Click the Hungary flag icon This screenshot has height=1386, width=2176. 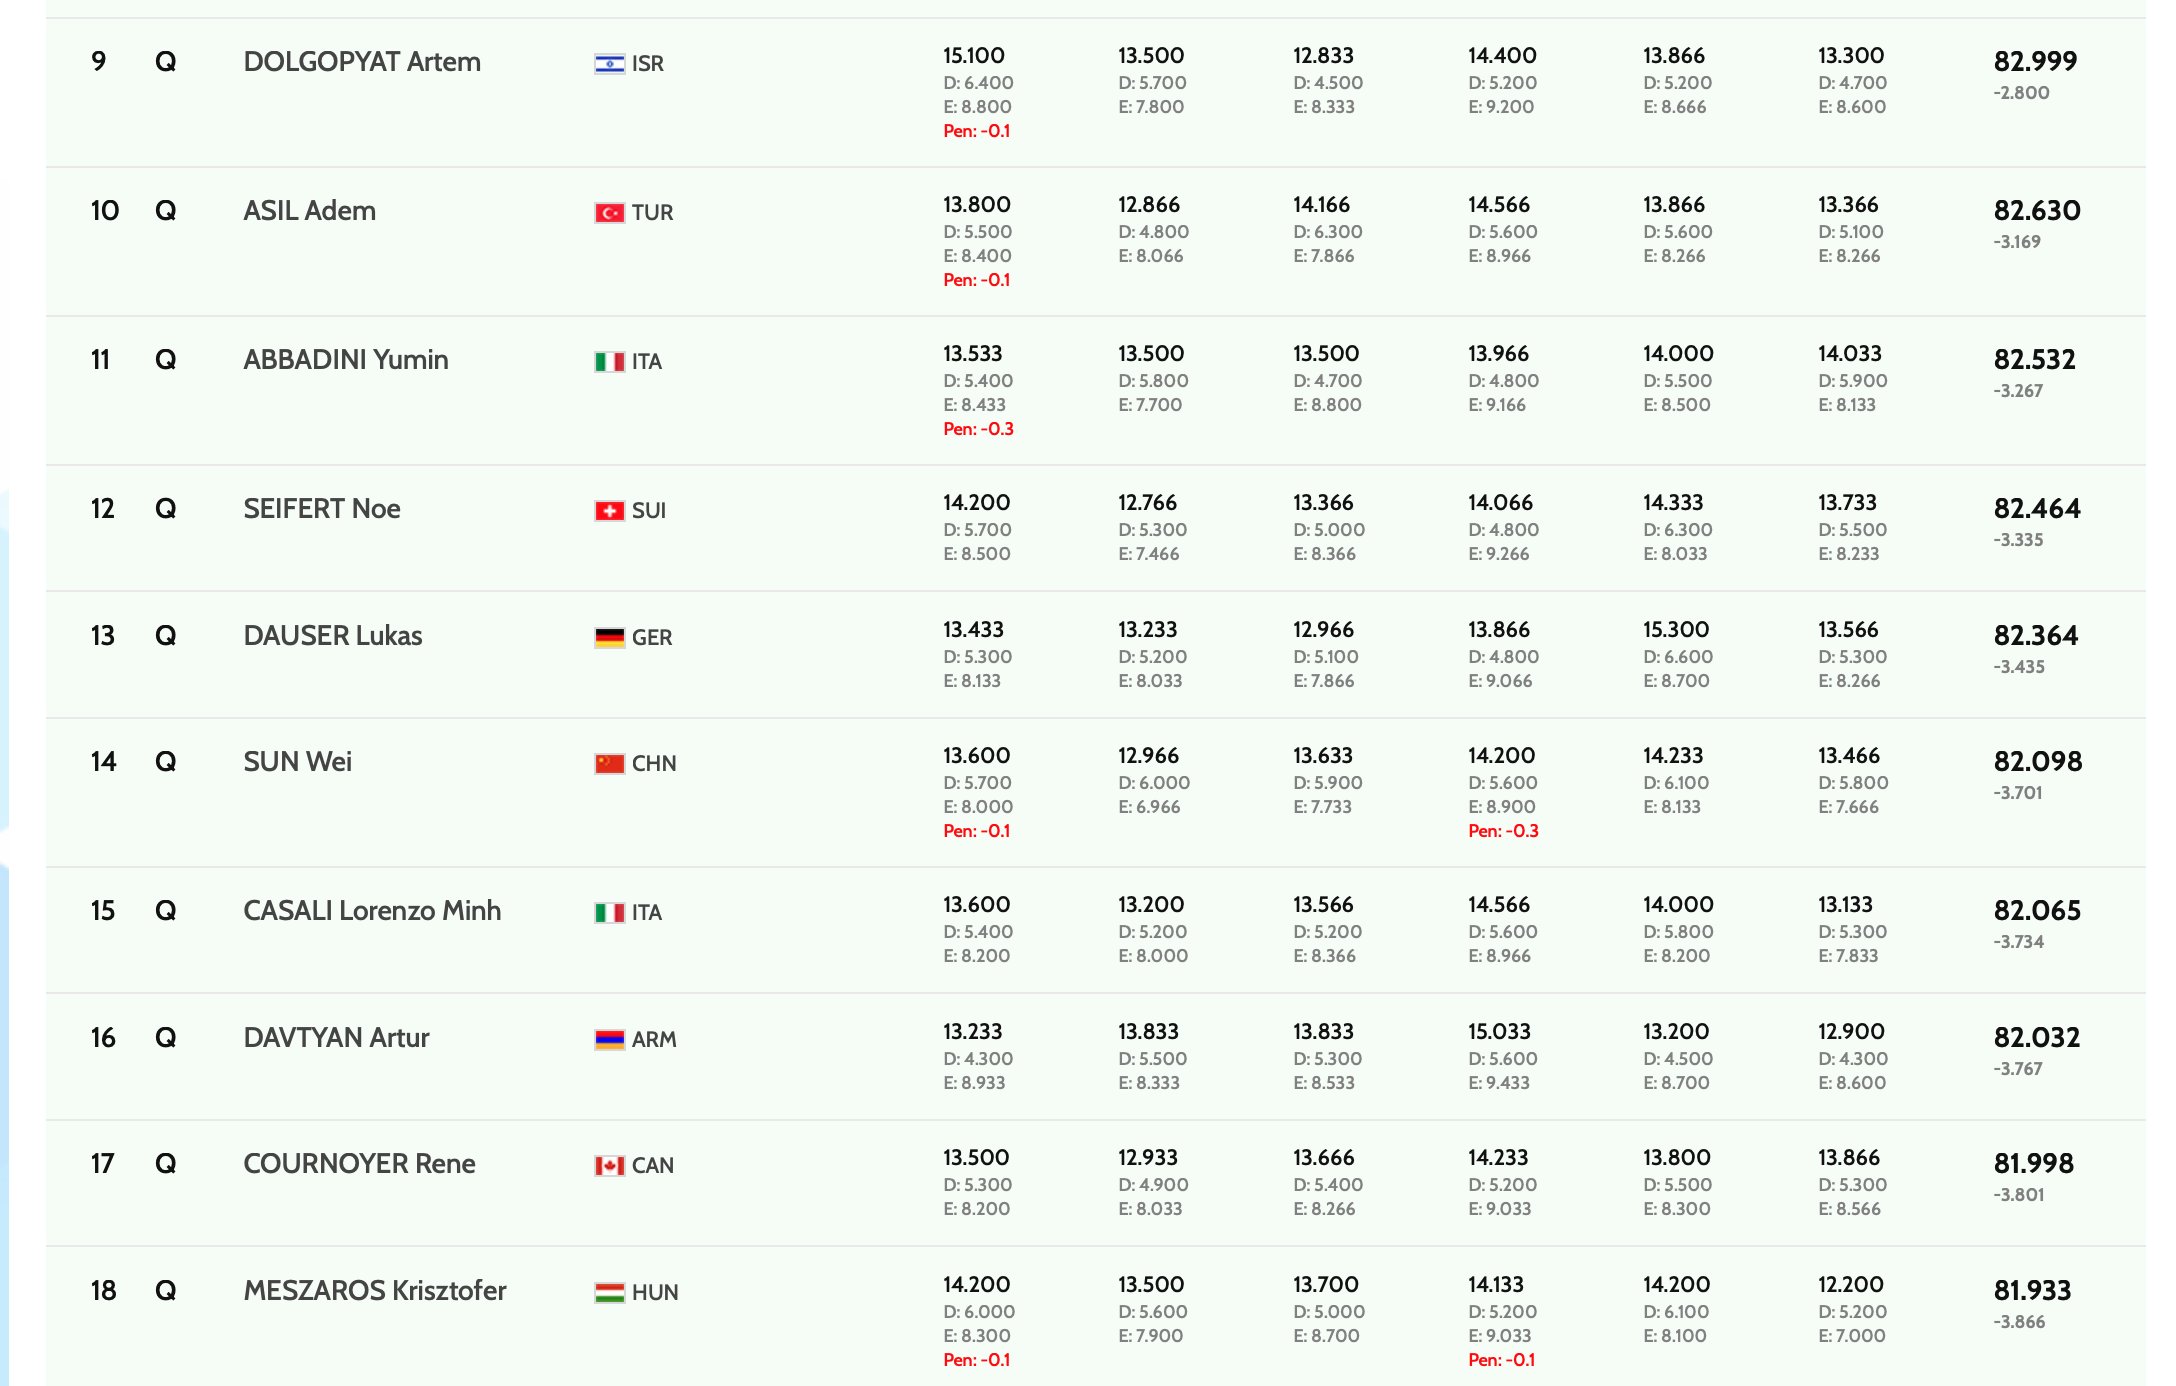609,1293
